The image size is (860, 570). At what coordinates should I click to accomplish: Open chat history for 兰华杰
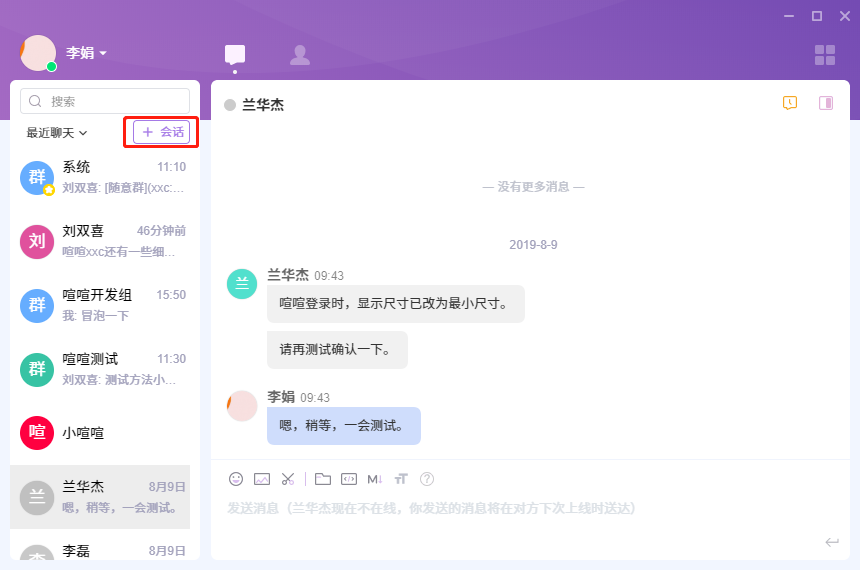pyautogui.click(x=790, y=103)
